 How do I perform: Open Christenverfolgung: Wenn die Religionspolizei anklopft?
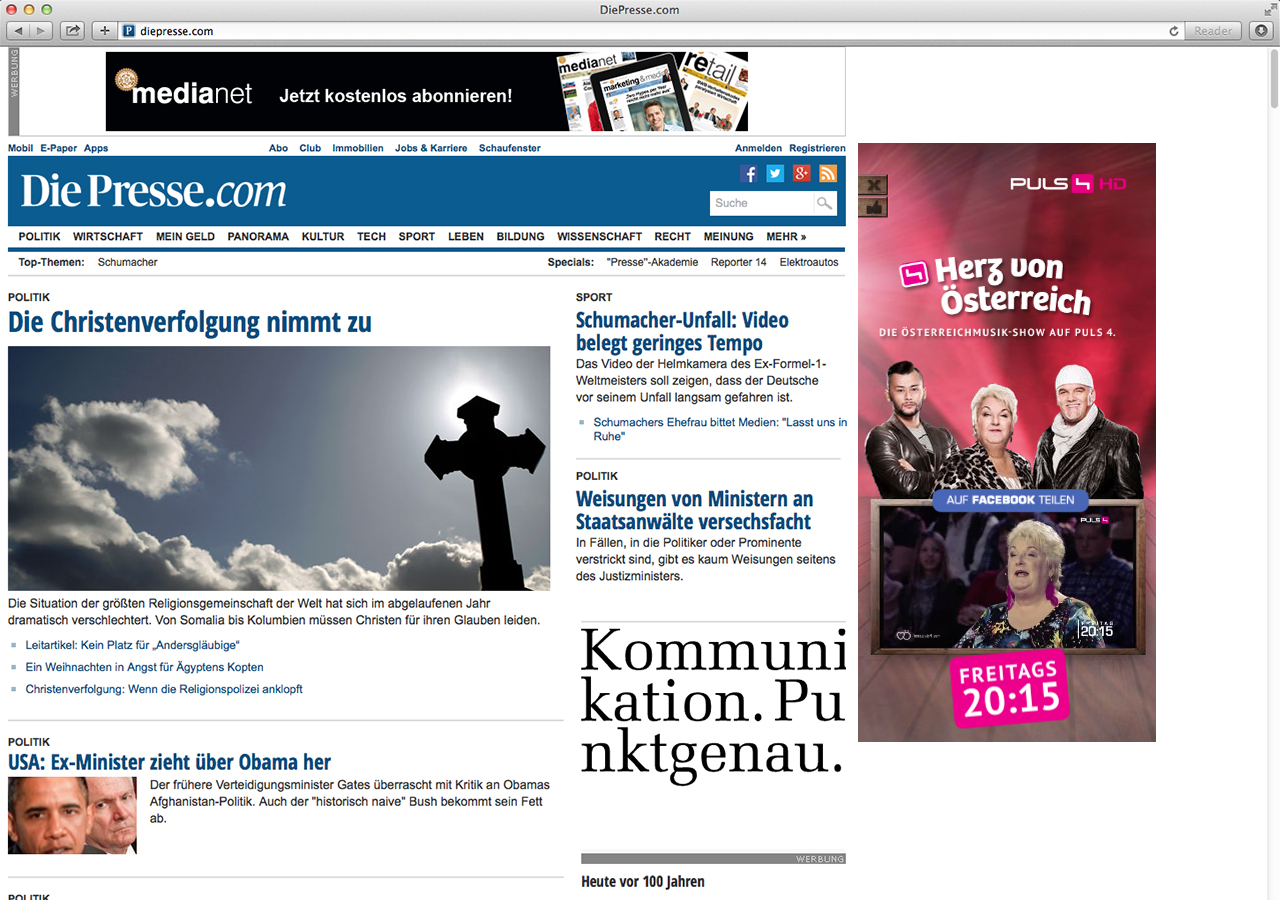point(164,689)
